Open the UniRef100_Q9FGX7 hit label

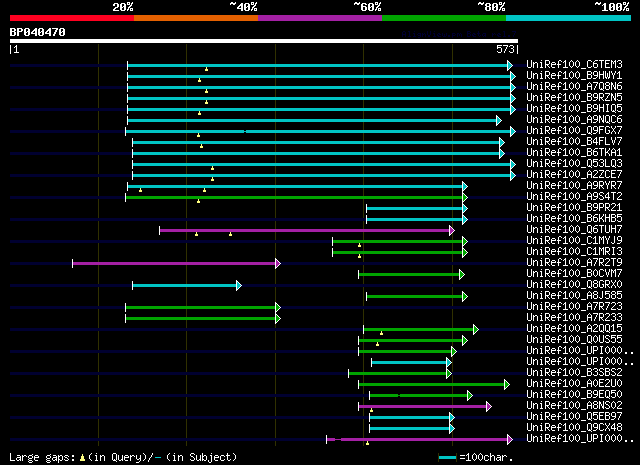(574, 131)
